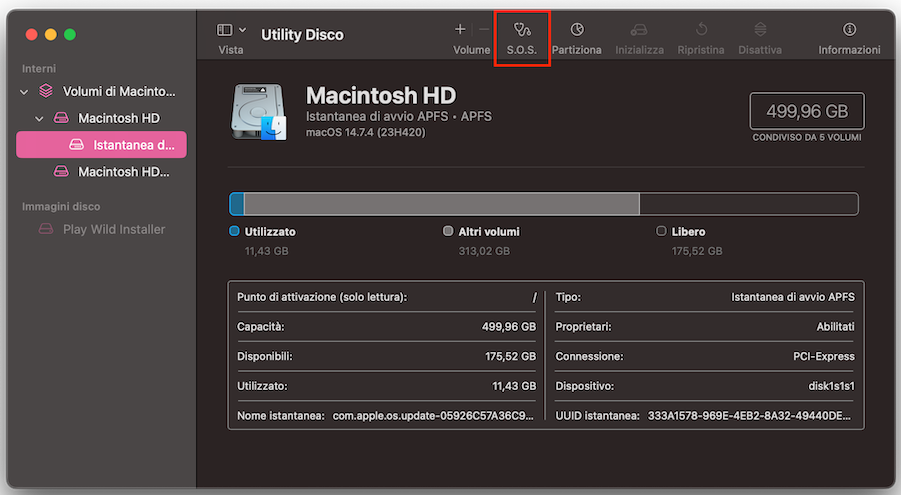Remove volume with minus icon
This screenshot has width=901, height=495.
point(484,30)
